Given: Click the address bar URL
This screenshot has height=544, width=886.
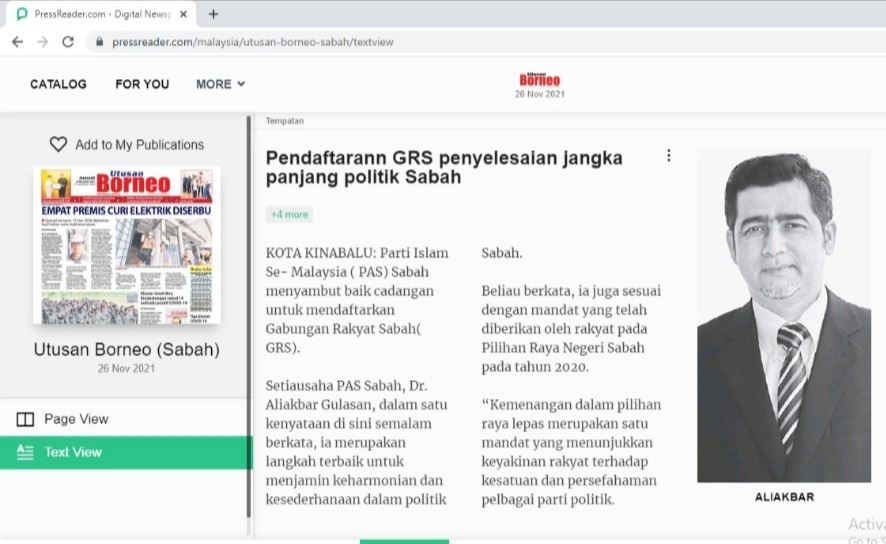Looking at the screenshot, I should click(253, 42).
